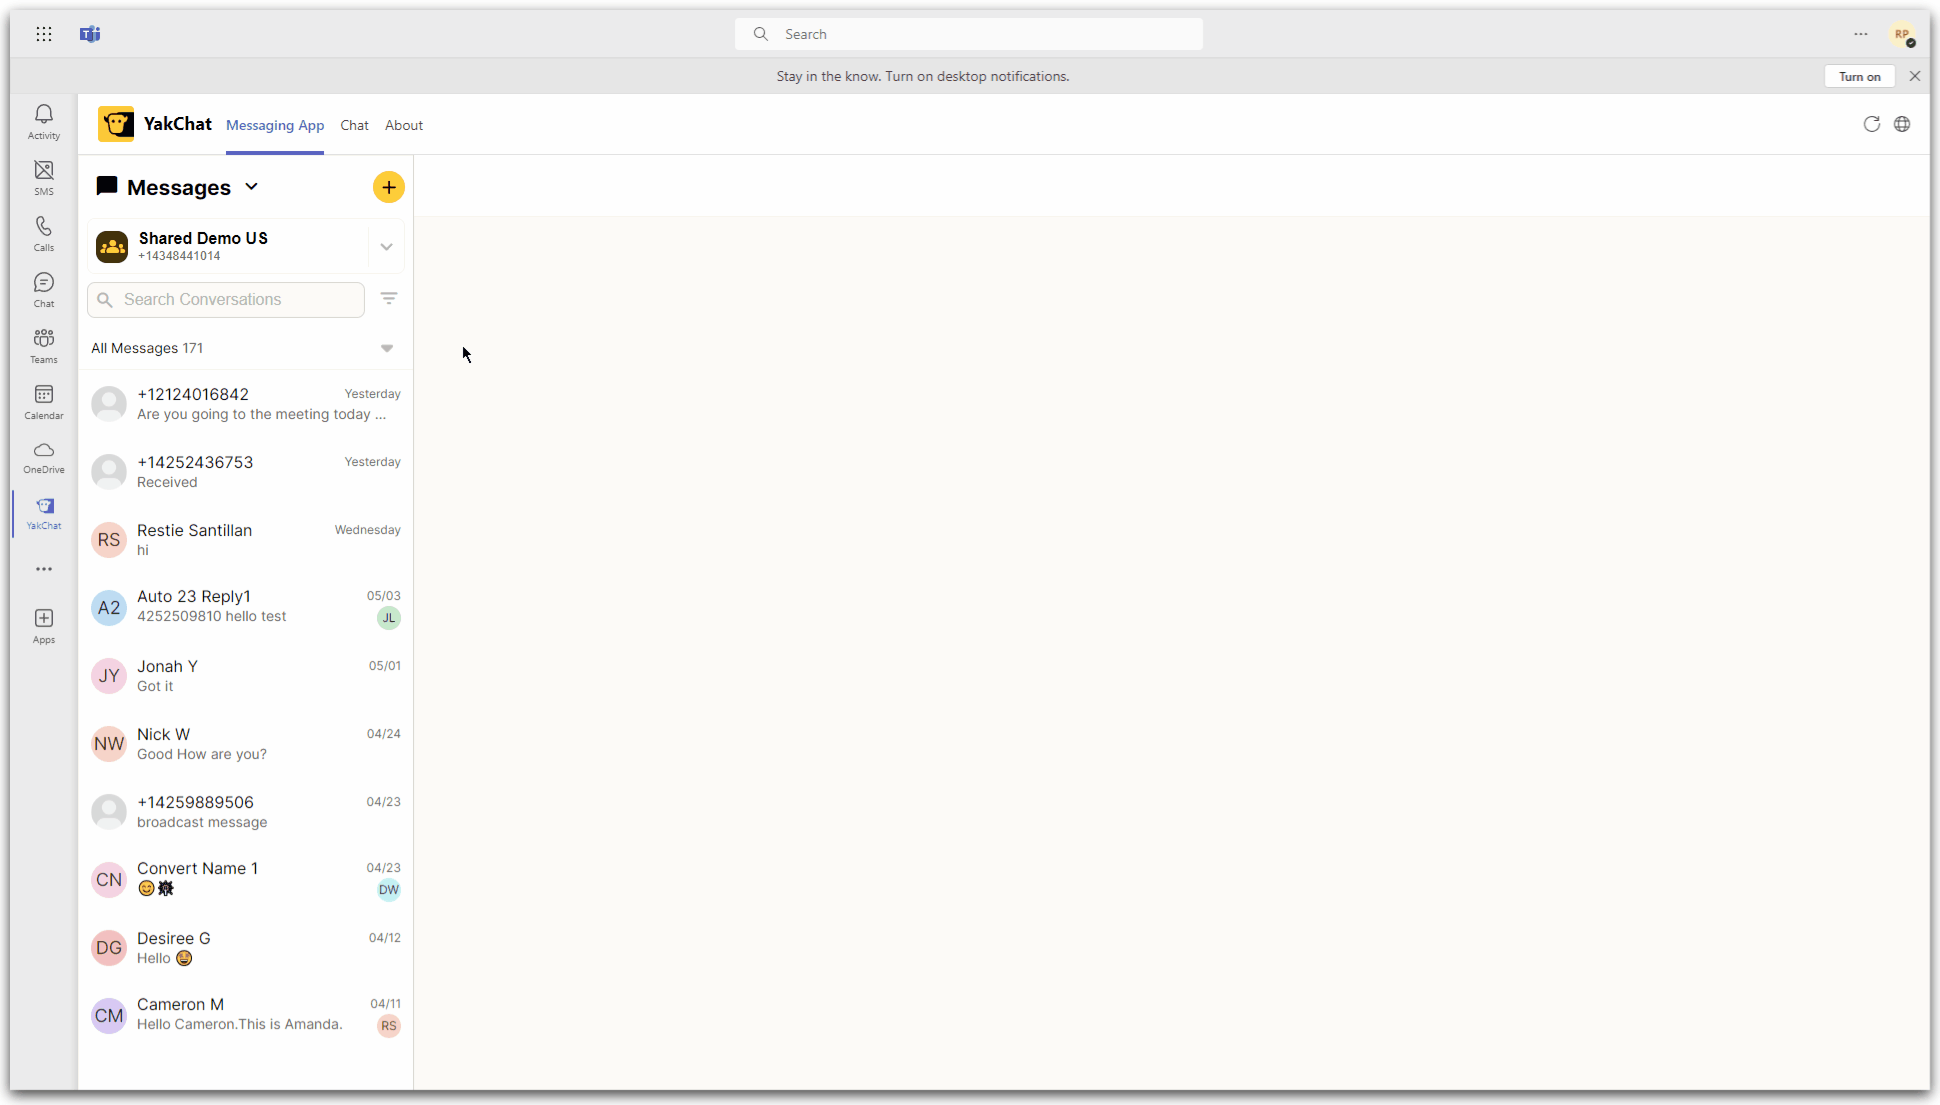The width and height of the screenshot is (1940, 1105).
Task: Click the Shared Demo US group avatar
Action: [112, 247]
